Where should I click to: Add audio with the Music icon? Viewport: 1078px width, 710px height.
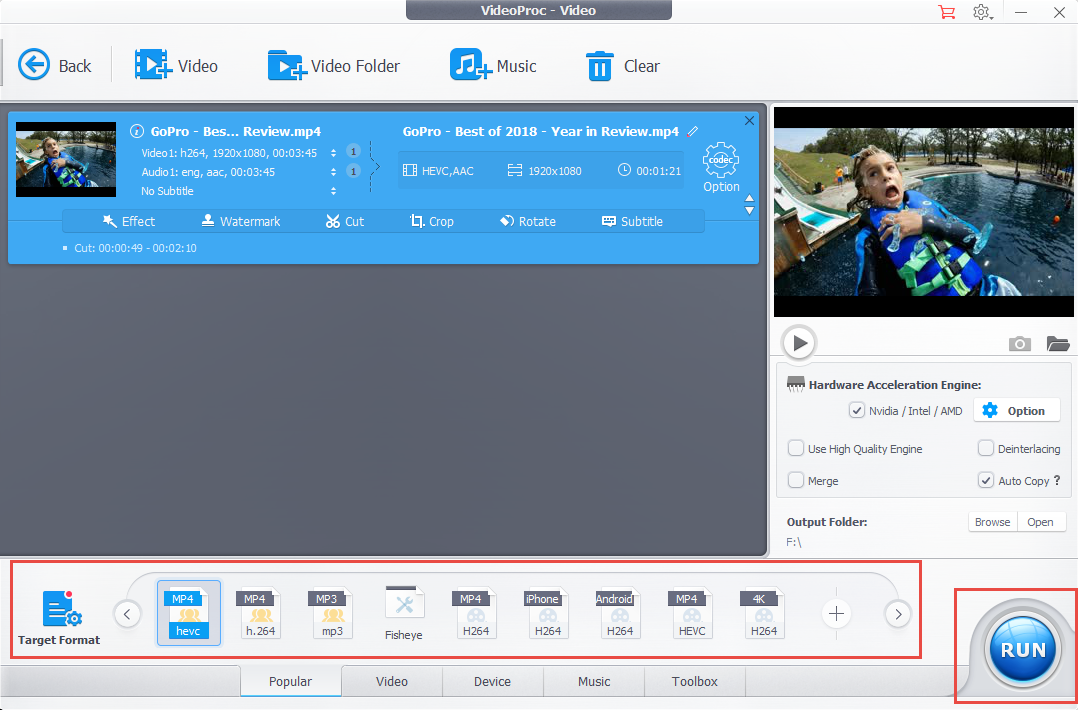(470, 65)
